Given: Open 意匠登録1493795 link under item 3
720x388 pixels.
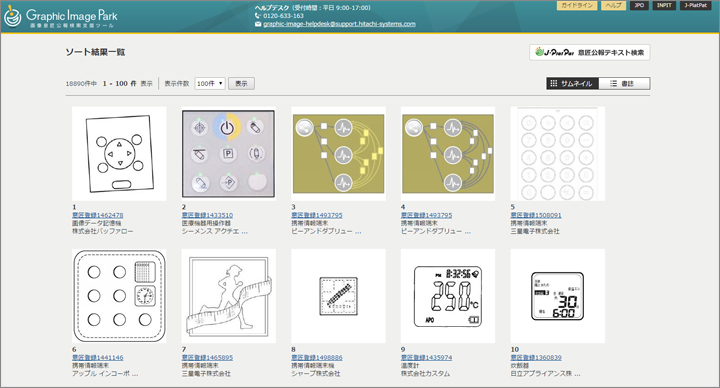Looking at the screenshot, I should click(317, 215).
